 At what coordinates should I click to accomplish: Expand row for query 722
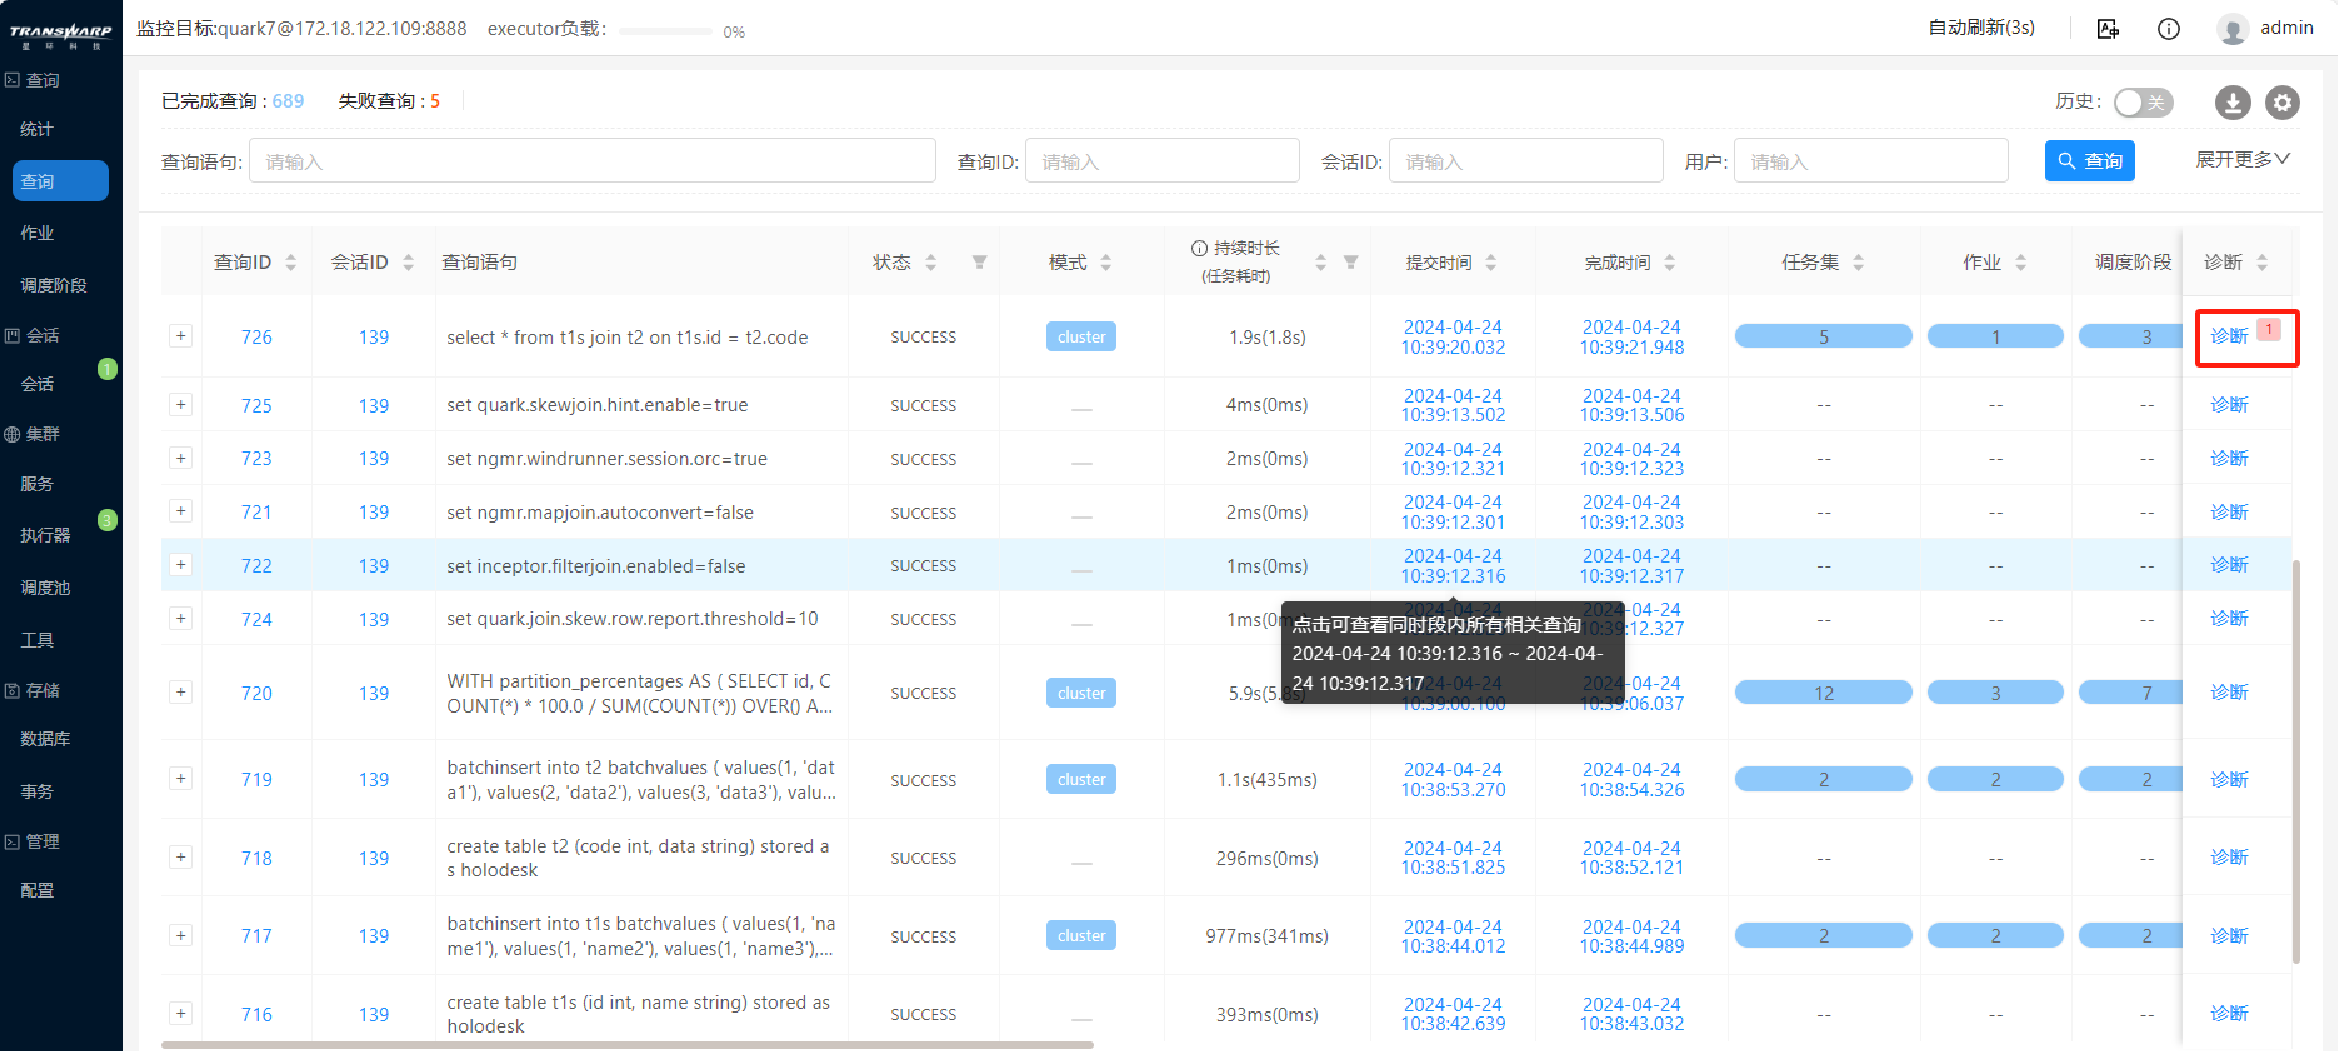[x=181, y=565]
